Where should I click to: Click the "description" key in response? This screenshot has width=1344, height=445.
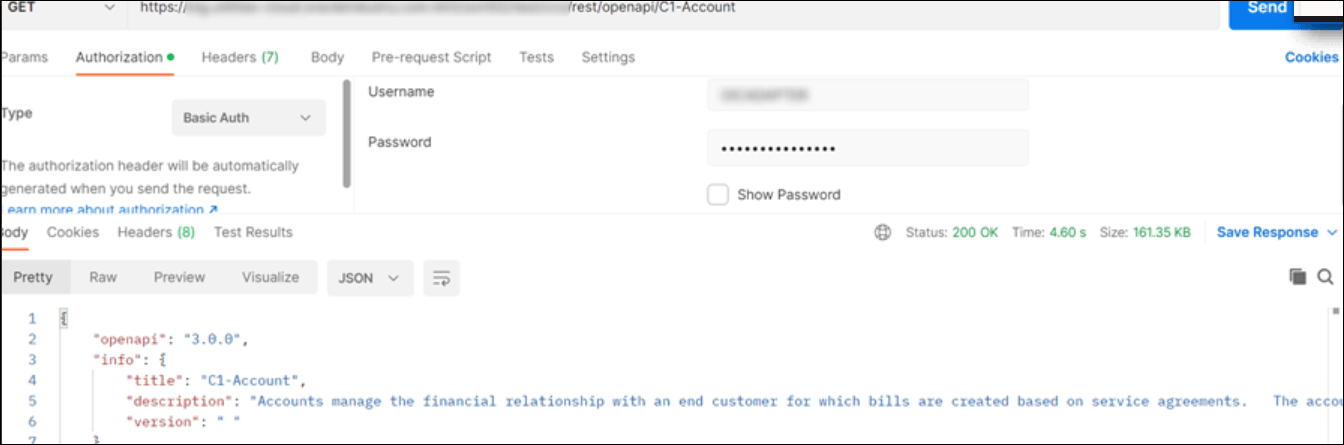(181, 401)
